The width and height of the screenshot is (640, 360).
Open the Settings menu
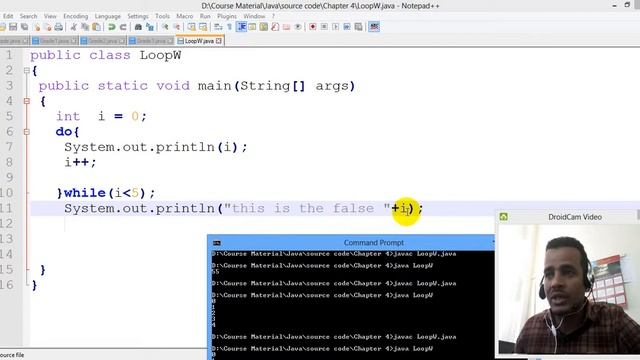[x=138, y=16]
